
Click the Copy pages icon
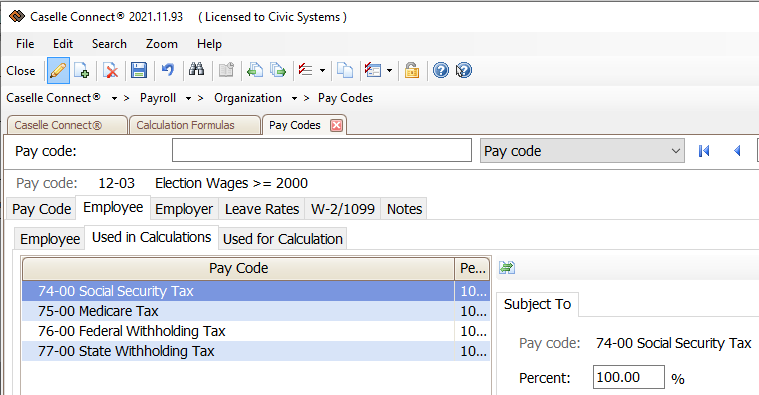pyautogui.click(x=345, y=71)
